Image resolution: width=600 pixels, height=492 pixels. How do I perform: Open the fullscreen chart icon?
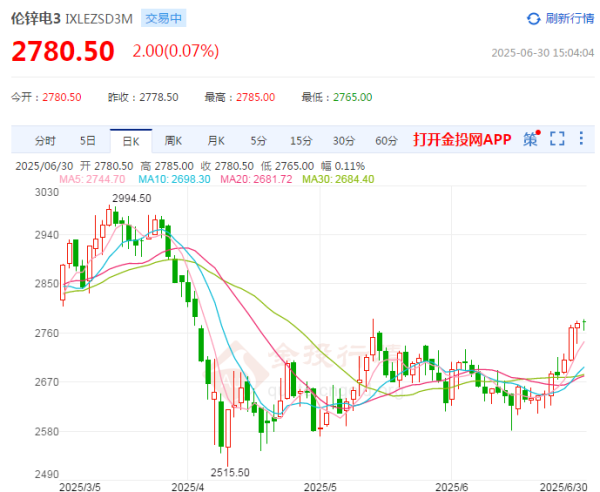pos(557,138)
